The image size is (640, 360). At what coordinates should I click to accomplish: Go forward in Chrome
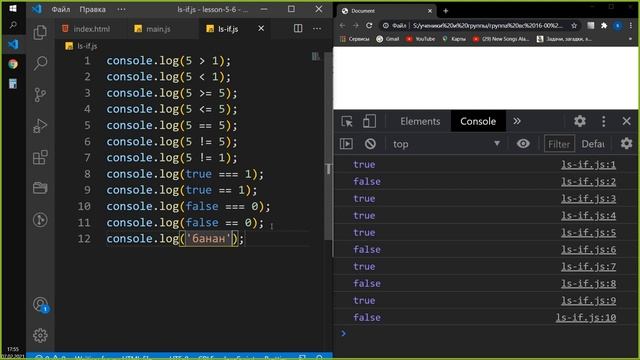pos(356,25)
